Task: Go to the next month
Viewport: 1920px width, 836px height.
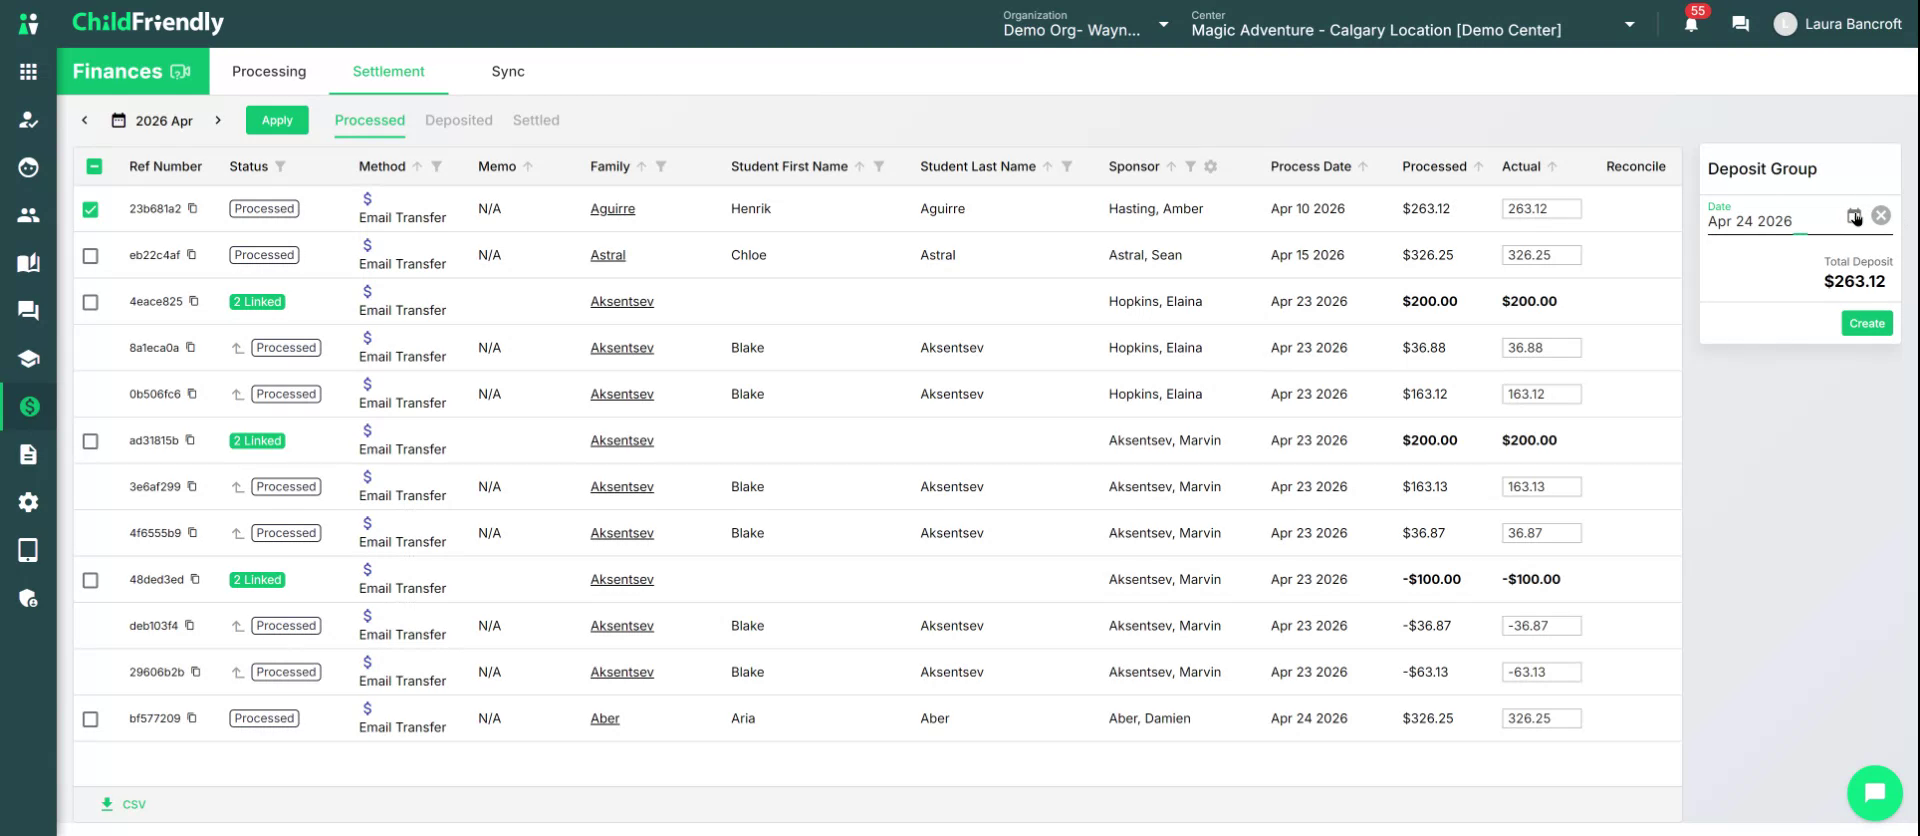Action: pyautogui.click(x=218, y=120)
